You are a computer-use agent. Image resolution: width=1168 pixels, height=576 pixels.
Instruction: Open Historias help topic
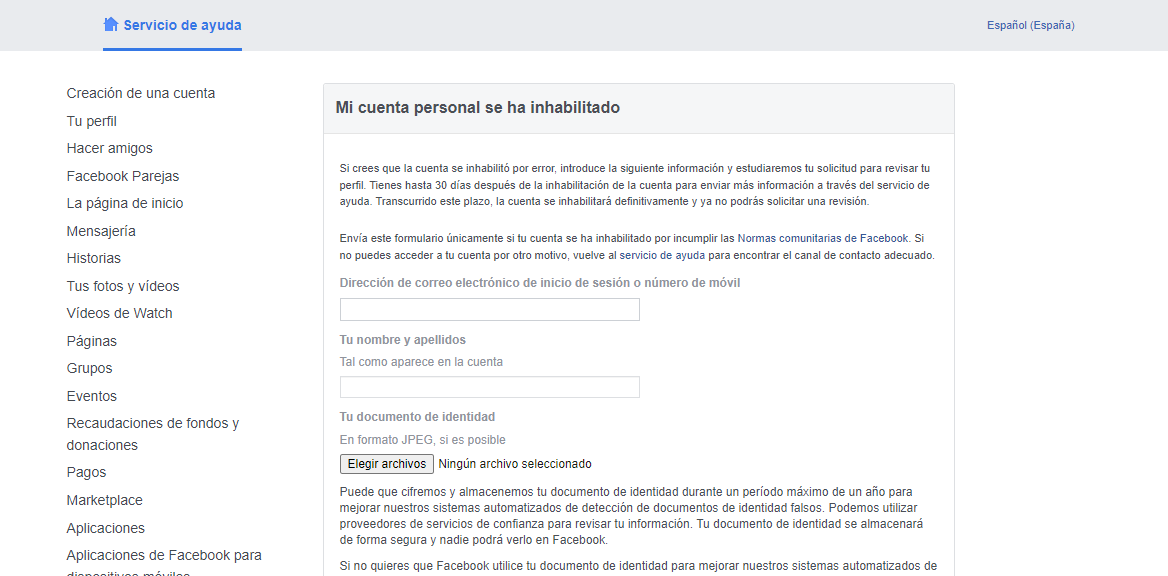click(94, 258)
